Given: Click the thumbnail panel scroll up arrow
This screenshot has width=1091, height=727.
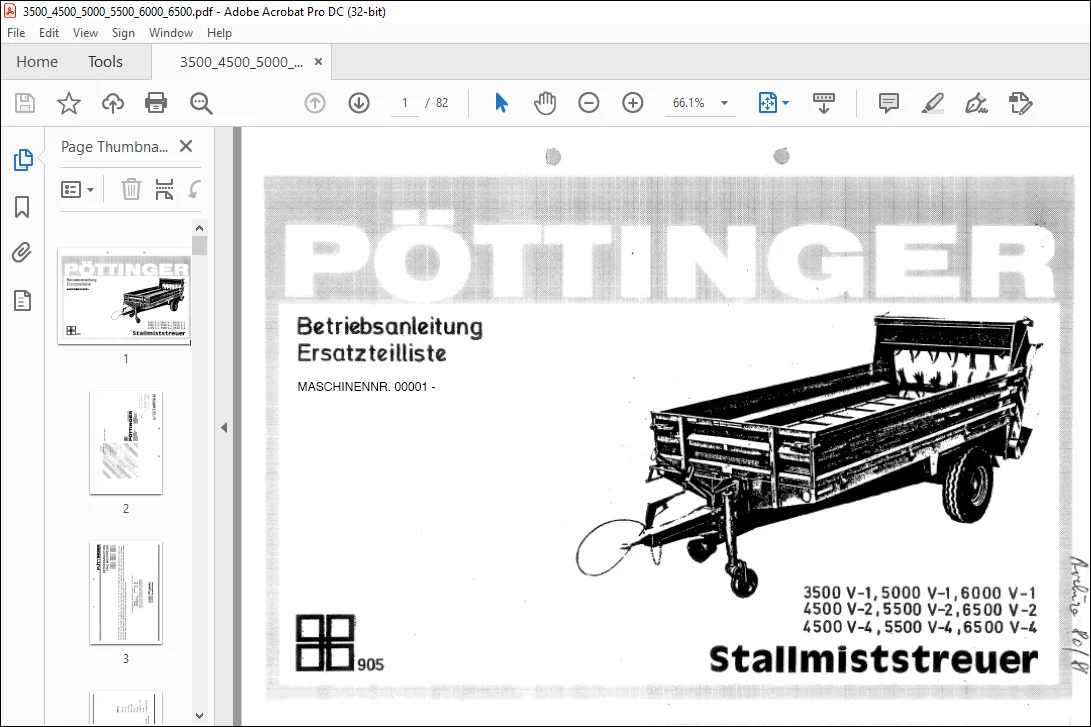Looking at the screenshot, I should (200, 228).
